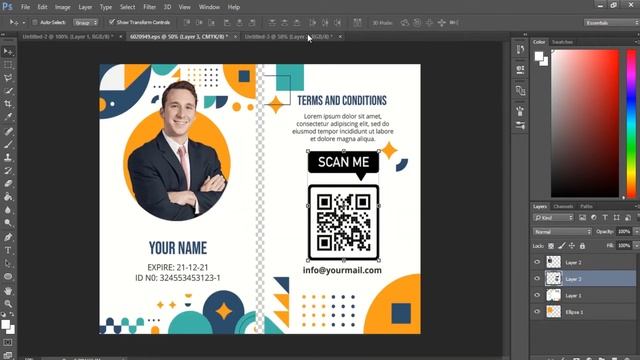Screen dimensions: 640x360
Task: Select the Quick Selection tool
Action: click(8, 91)
